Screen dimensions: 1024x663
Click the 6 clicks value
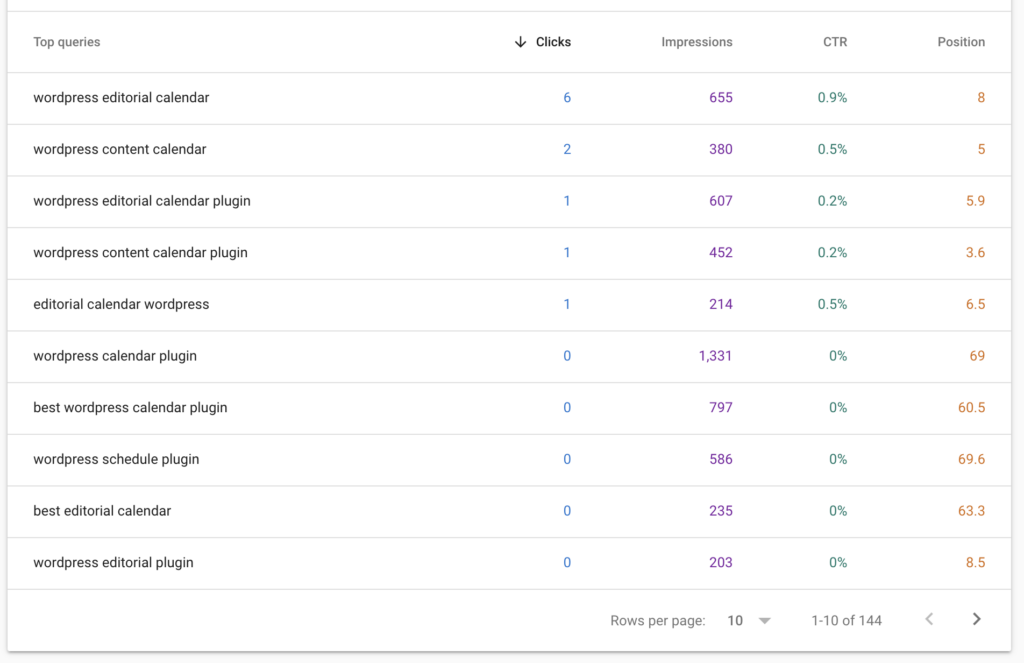coord(567,98)
